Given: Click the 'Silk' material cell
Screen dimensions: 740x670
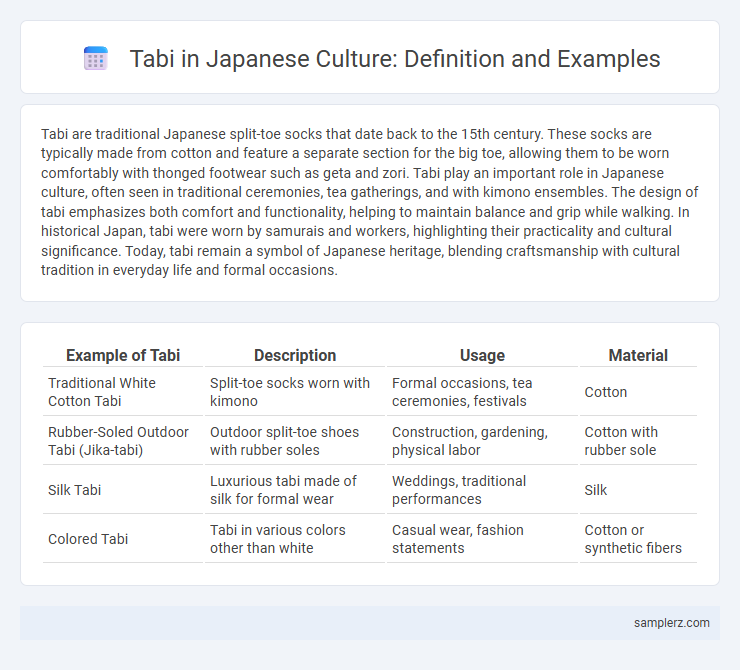Looking at the screenshot, I should click(x=638, y=490).
